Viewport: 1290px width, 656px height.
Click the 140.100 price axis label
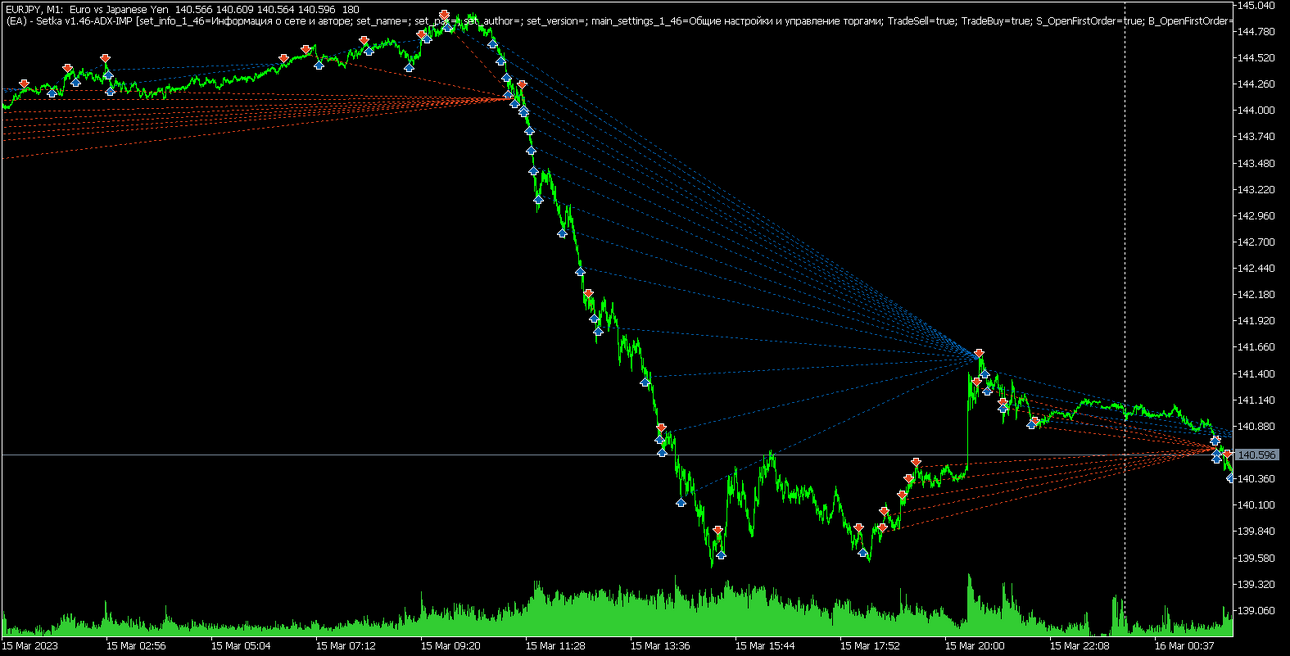click(1257, 505)
